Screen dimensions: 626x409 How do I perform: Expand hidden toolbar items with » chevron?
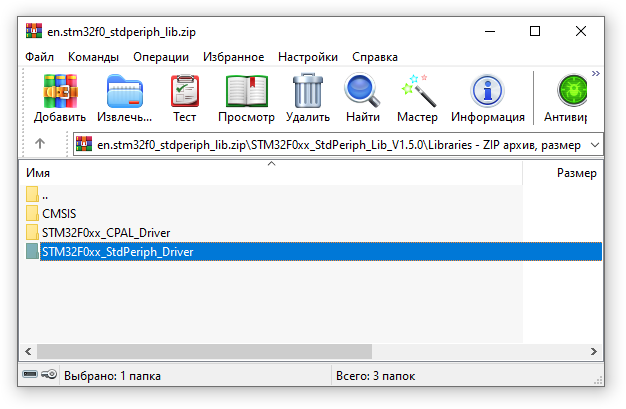tap(596, 73)
